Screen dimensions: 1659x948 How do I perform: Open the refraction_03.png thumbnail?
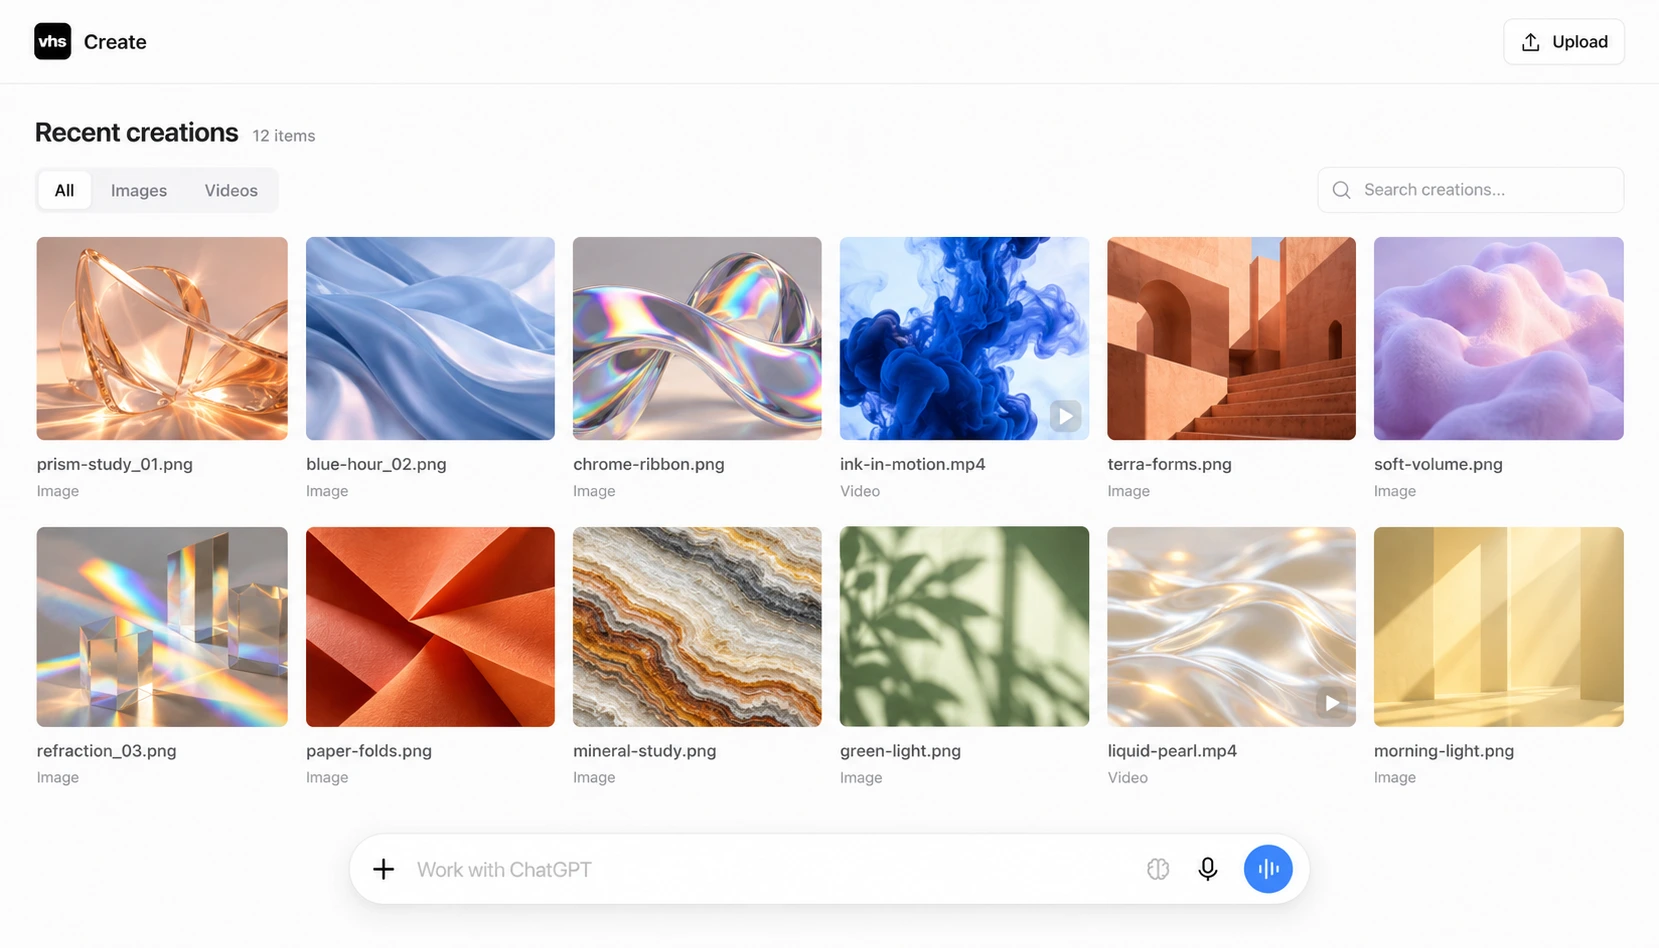coord(162,627)
